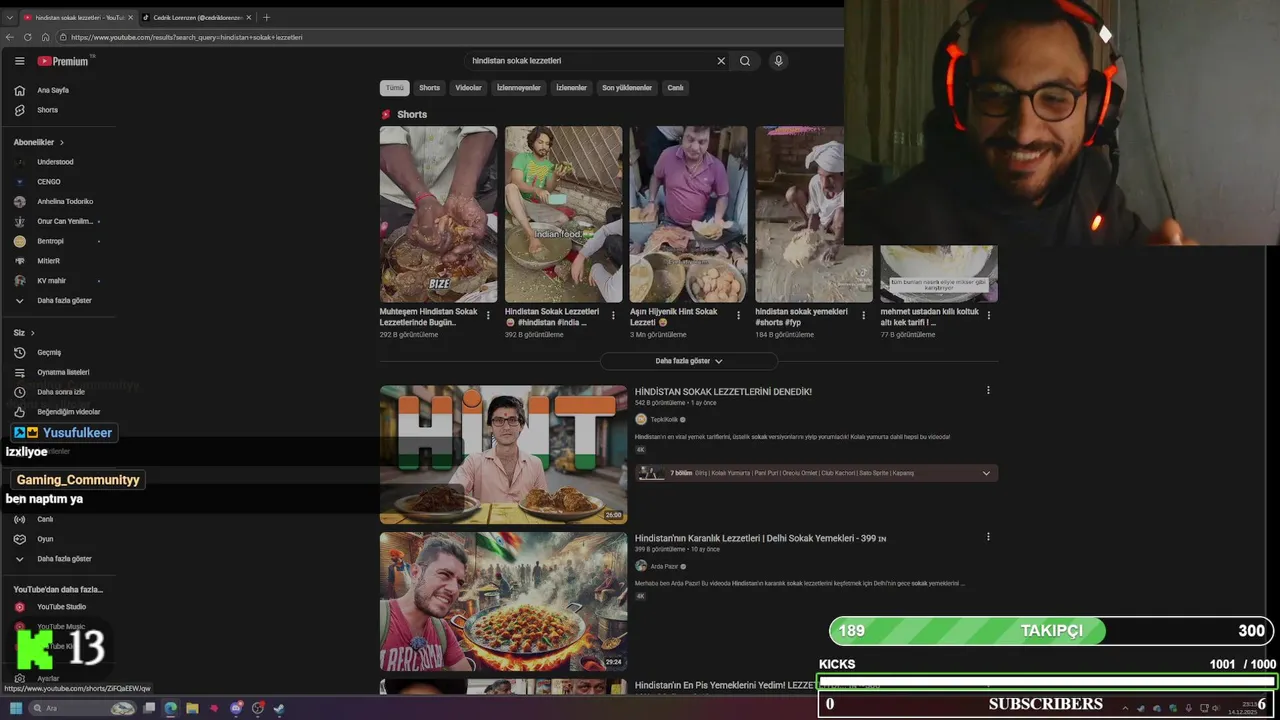
Task: Open the browser tab list dropdown
Action: (10, 17)
